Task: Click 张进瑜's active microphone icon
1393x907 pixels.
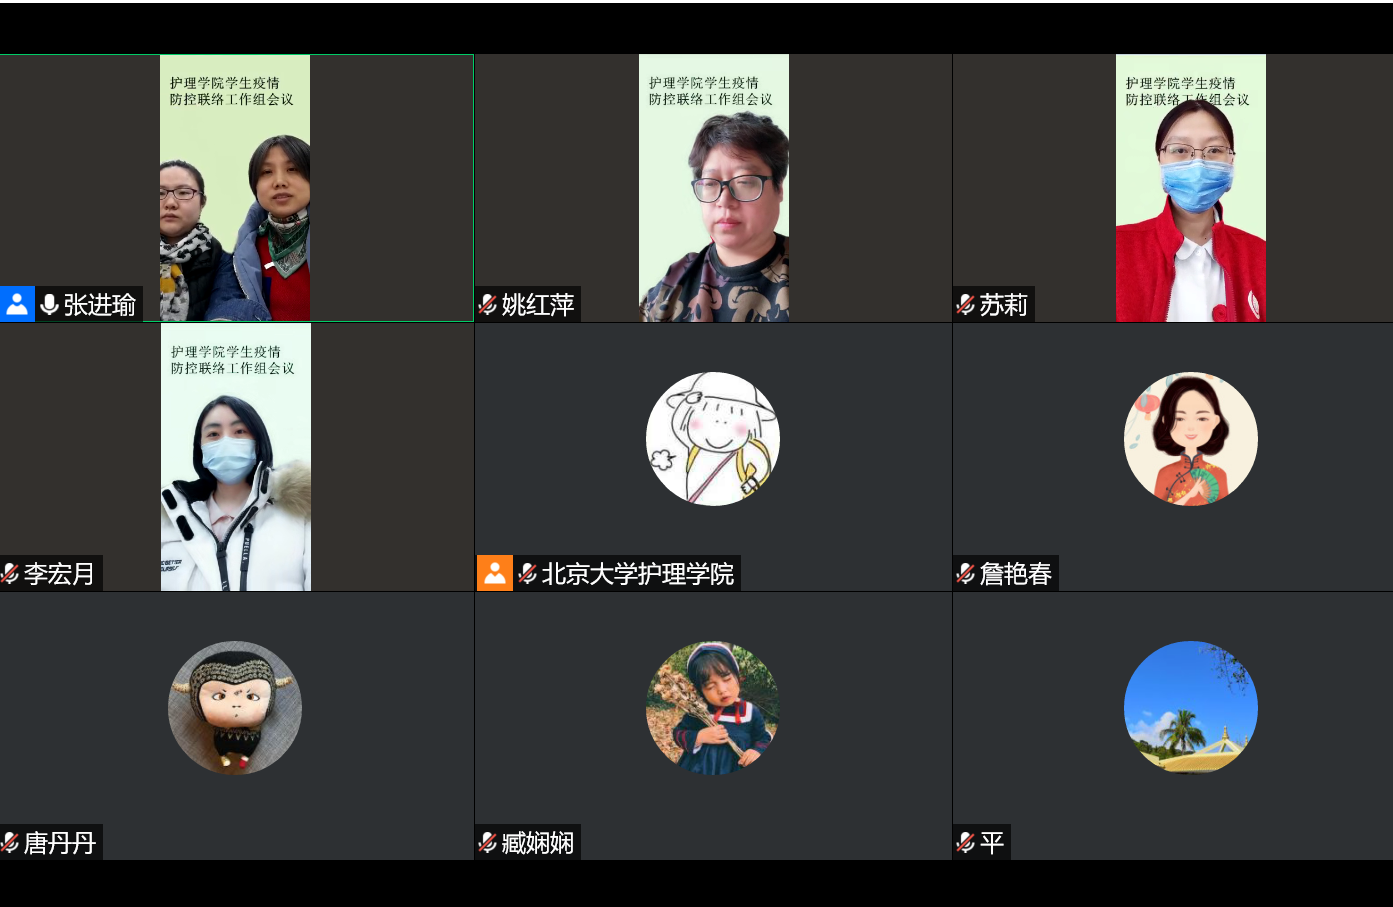Action: coord(49,304)
